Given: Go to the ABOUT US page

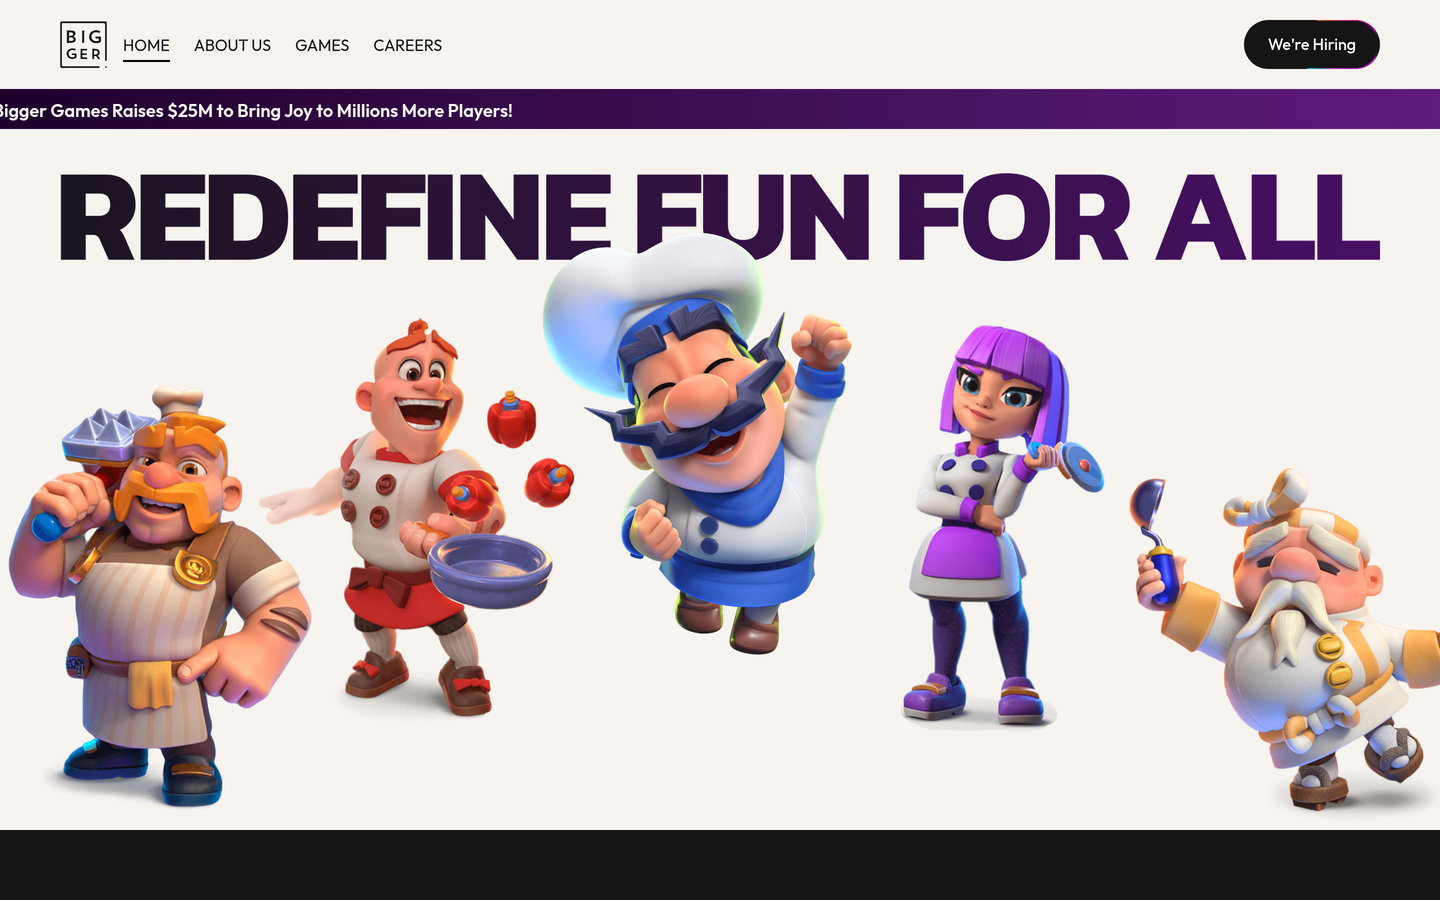Looking at the screenshot, I should (232, 45).
